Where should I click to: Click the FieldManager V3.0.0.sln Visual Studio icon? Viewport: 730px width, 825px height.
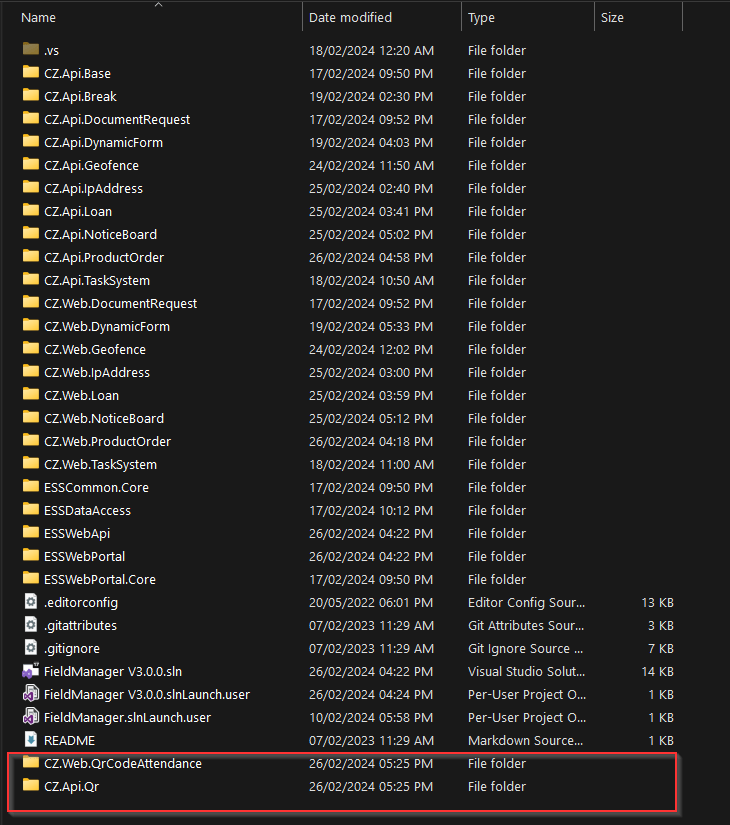click(x=31, y=670)
